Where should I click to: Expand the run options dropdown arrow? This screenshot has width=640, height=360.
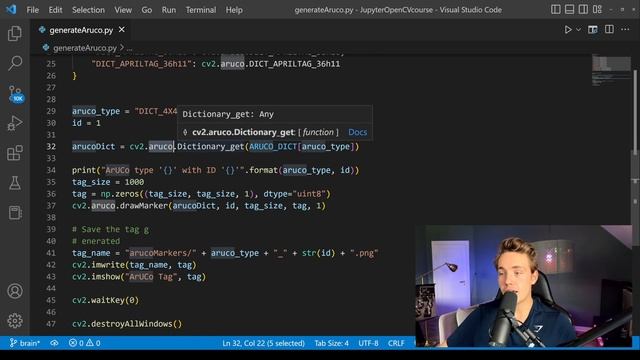click(578, 30)
